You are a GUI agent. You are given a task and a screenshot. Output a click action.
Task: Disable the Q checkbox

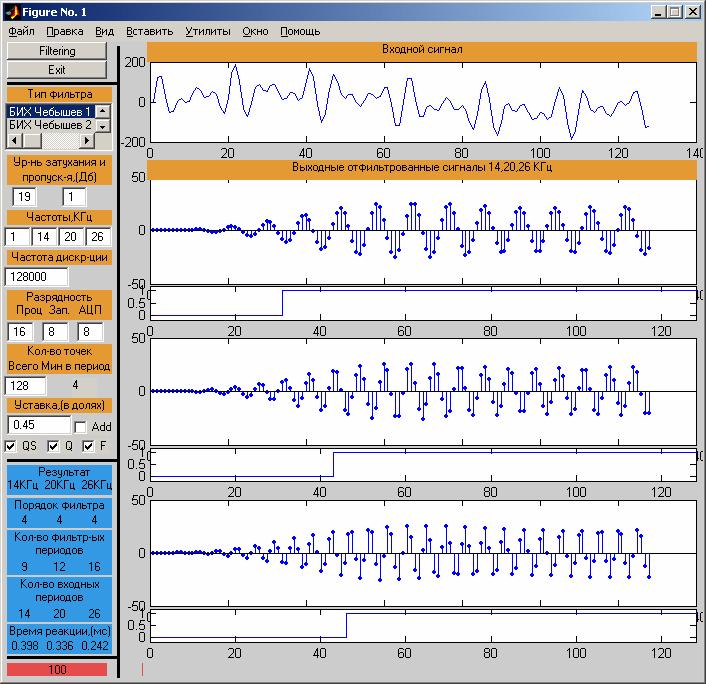click(x=54, y=446)
